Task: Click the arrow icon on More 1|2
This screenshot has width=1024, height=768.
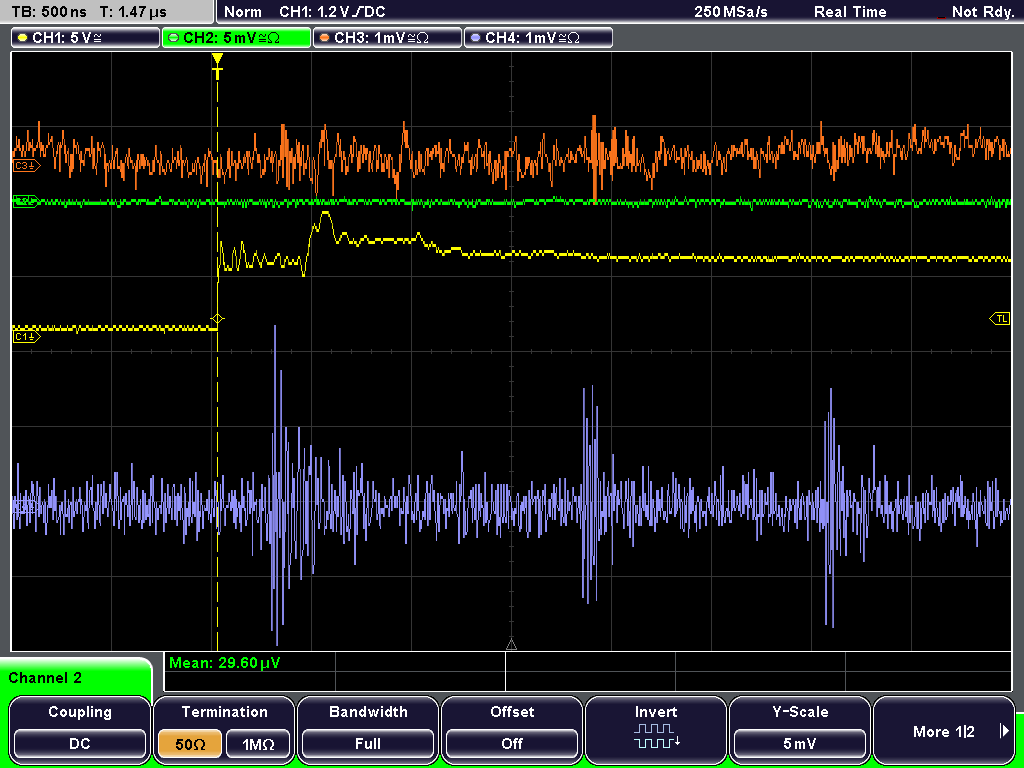Action: [x=1004, y=731]
